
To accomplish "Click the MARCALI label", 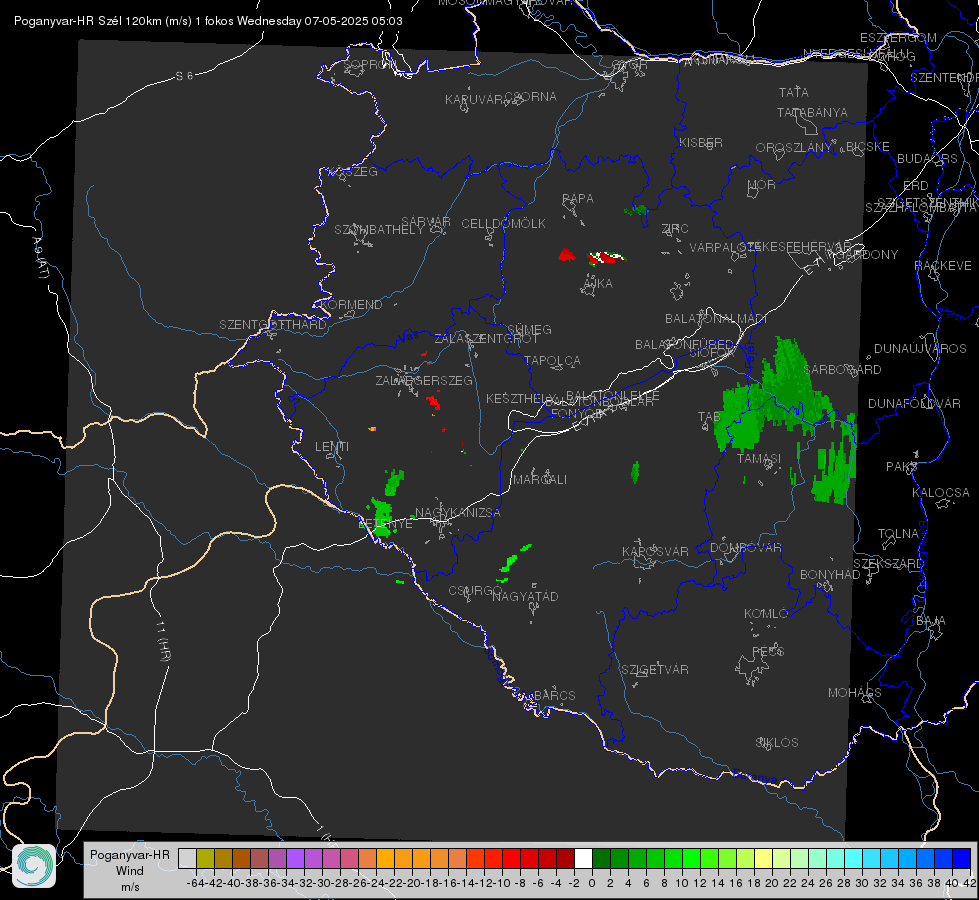I will pos(540,480).
